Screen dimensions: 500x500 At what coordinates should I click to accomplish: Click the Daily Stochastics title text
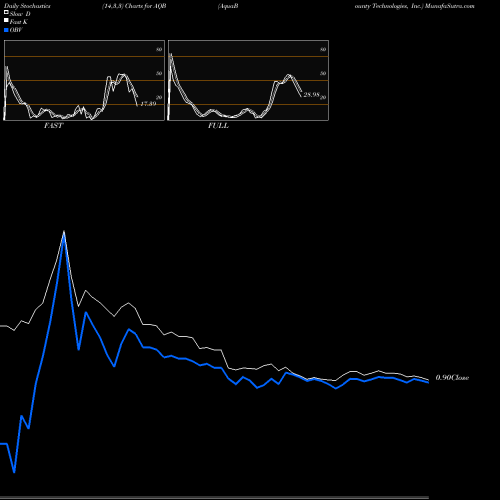27,6
